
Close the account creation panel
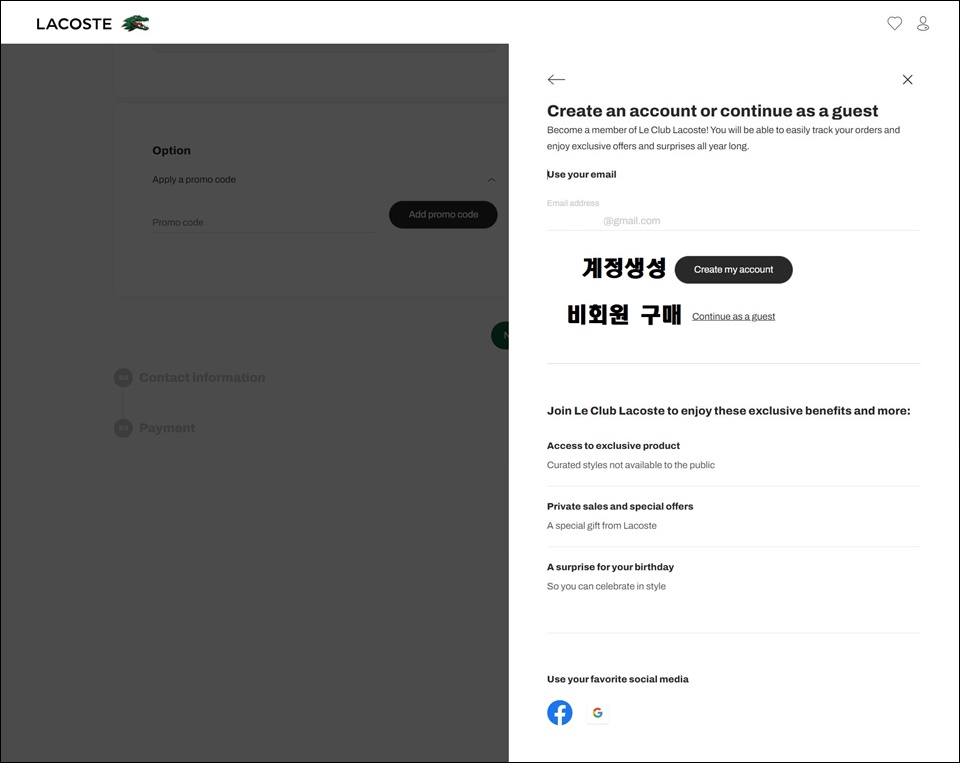point(907,80)
